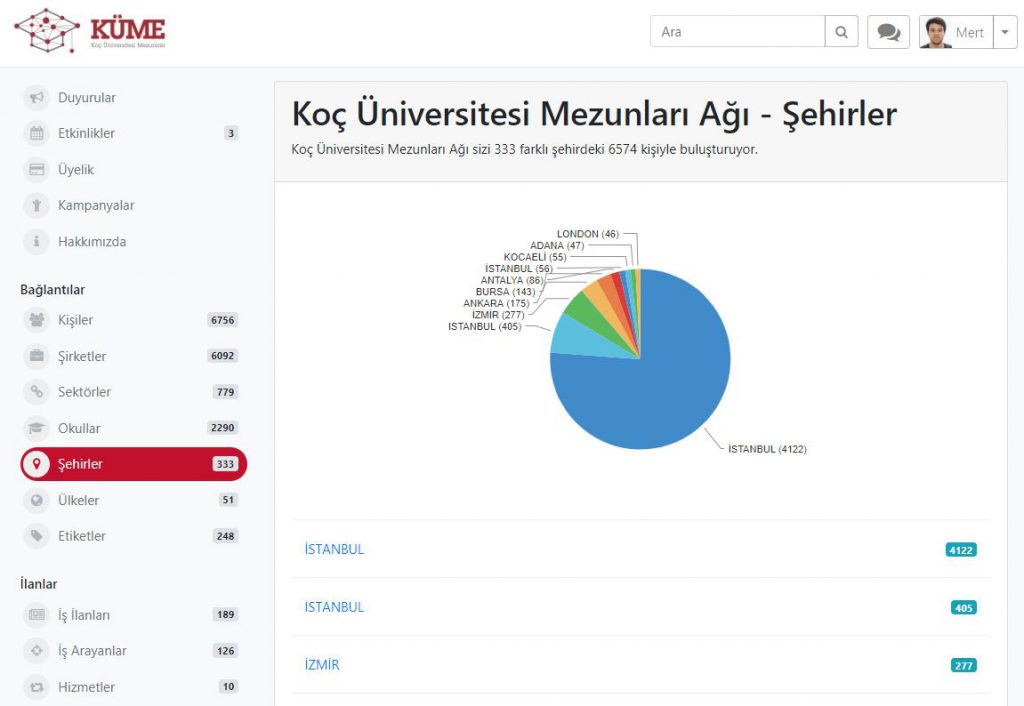Click the ANTALYA (86) chart label
This screenshot has width=1024, height=706.
tap(512, 280)
